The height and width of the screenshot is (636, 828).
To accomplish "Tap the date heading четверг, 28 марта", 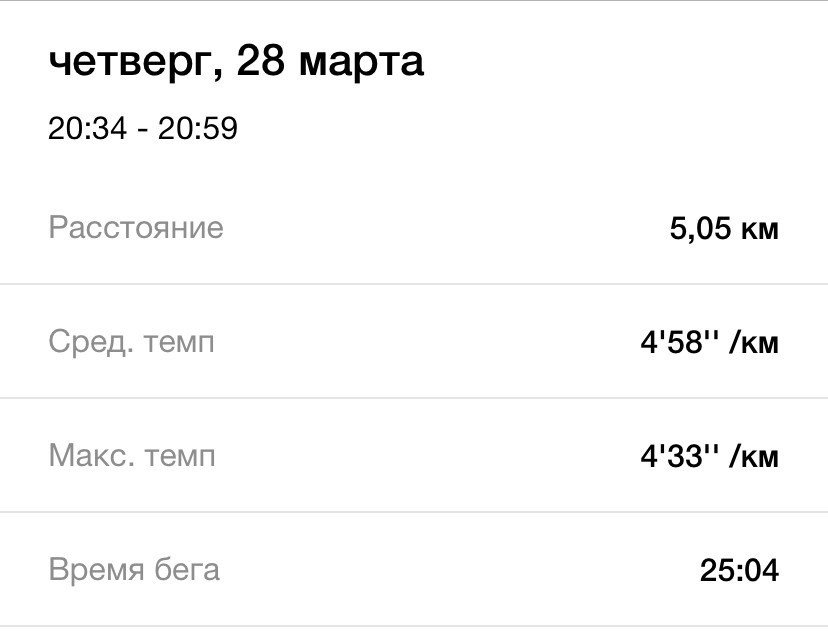I will coord(236,63).
